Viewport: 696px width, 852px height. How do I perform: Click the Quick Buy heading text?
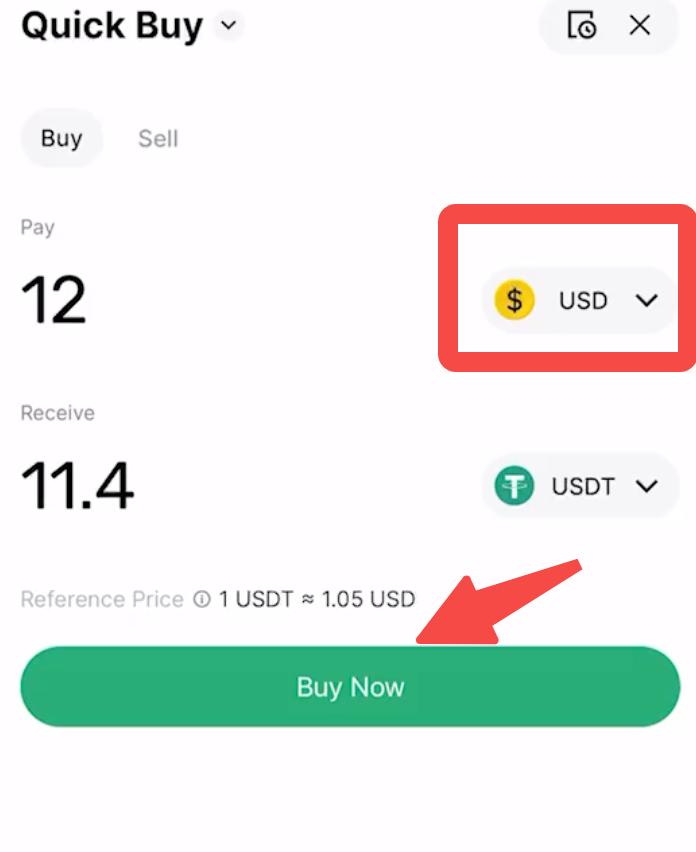coord(111,26)
